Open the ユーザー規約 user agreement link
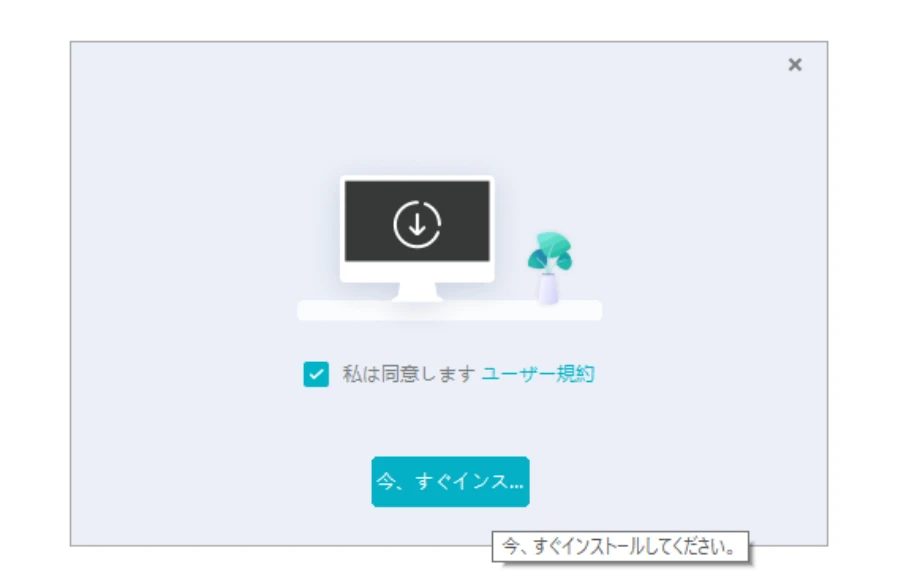The height and width of the screenshot is (586, 900). click(538, 375)
